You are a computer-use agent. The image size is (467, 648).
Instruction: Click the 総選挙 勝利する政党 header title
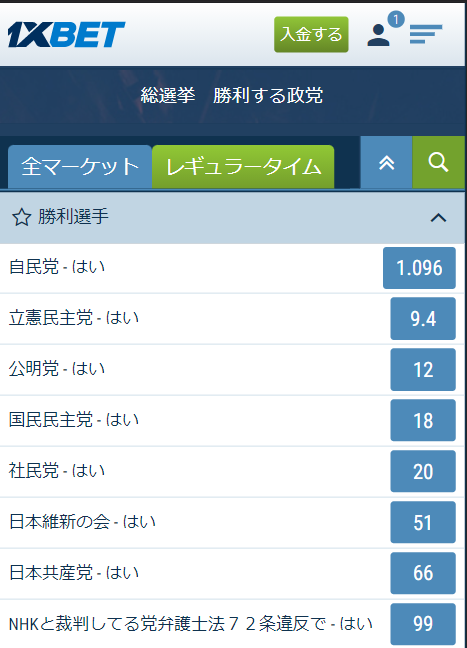232,95
